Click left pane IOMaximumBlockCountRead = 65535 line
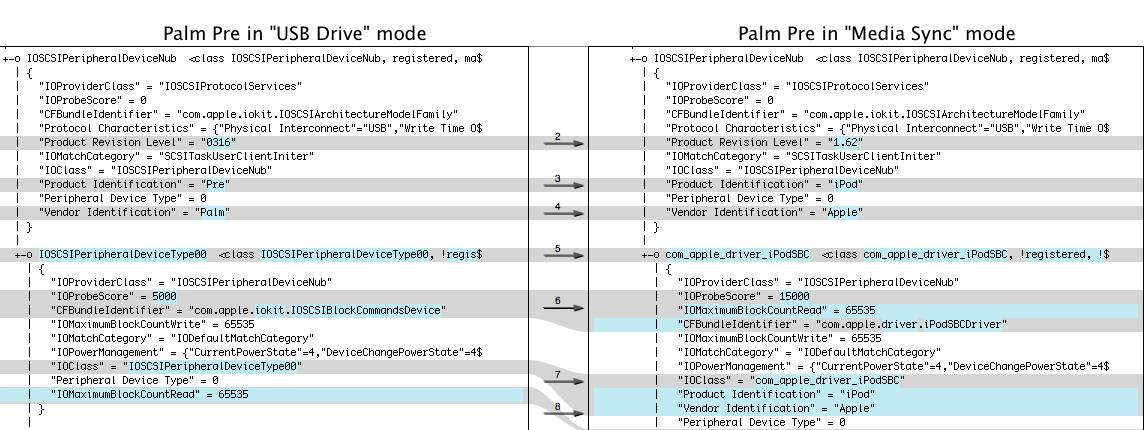1144x430 pixels. (150, 395)
